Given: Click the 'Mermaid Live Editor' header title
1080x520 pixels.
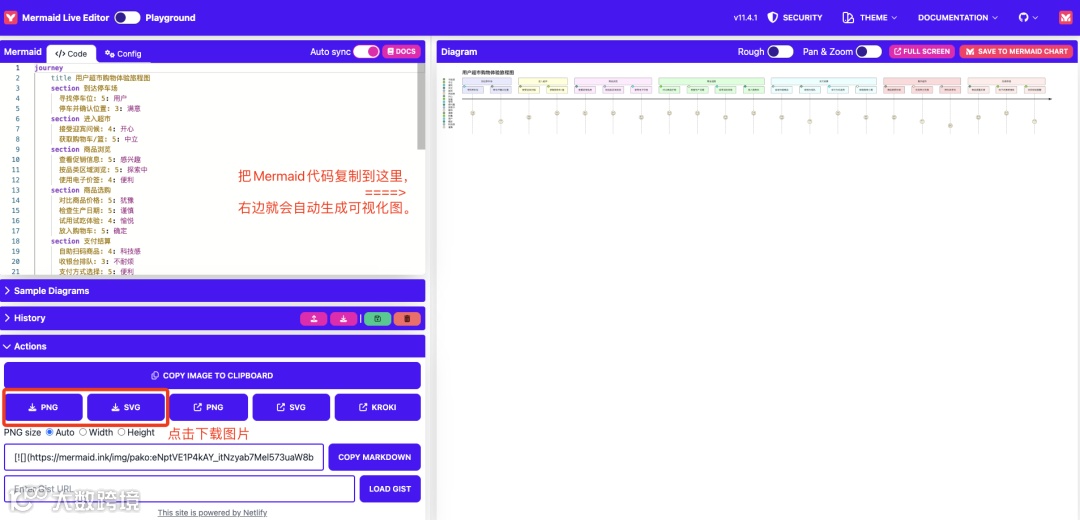Looking at the screenshot, I should 65,18.
